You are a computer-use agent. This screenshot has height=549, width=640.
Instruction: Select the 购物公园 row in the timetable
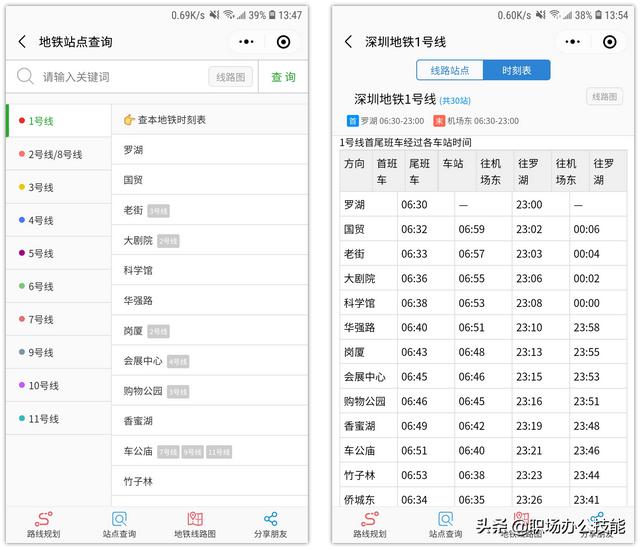[483, 401]
